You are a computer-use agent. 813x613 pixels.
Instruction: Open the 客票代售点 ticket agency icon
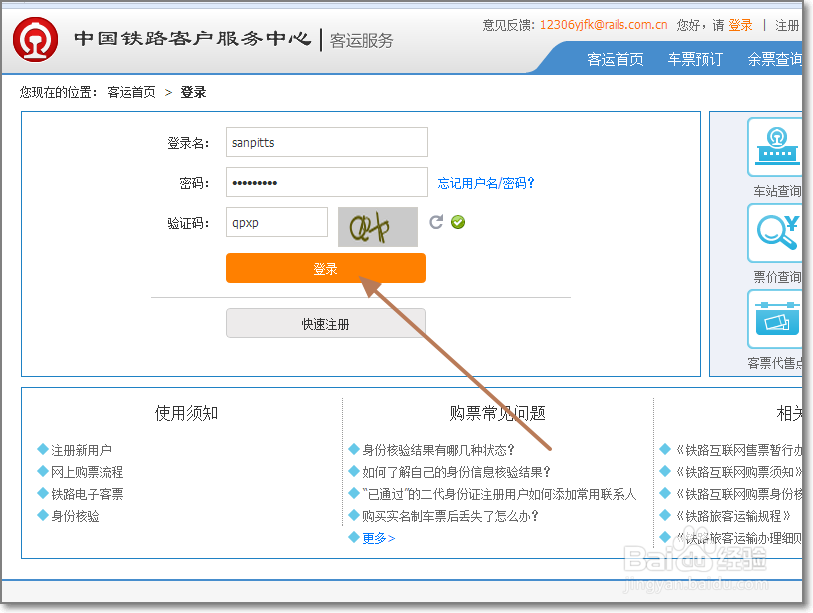[775, 320]
